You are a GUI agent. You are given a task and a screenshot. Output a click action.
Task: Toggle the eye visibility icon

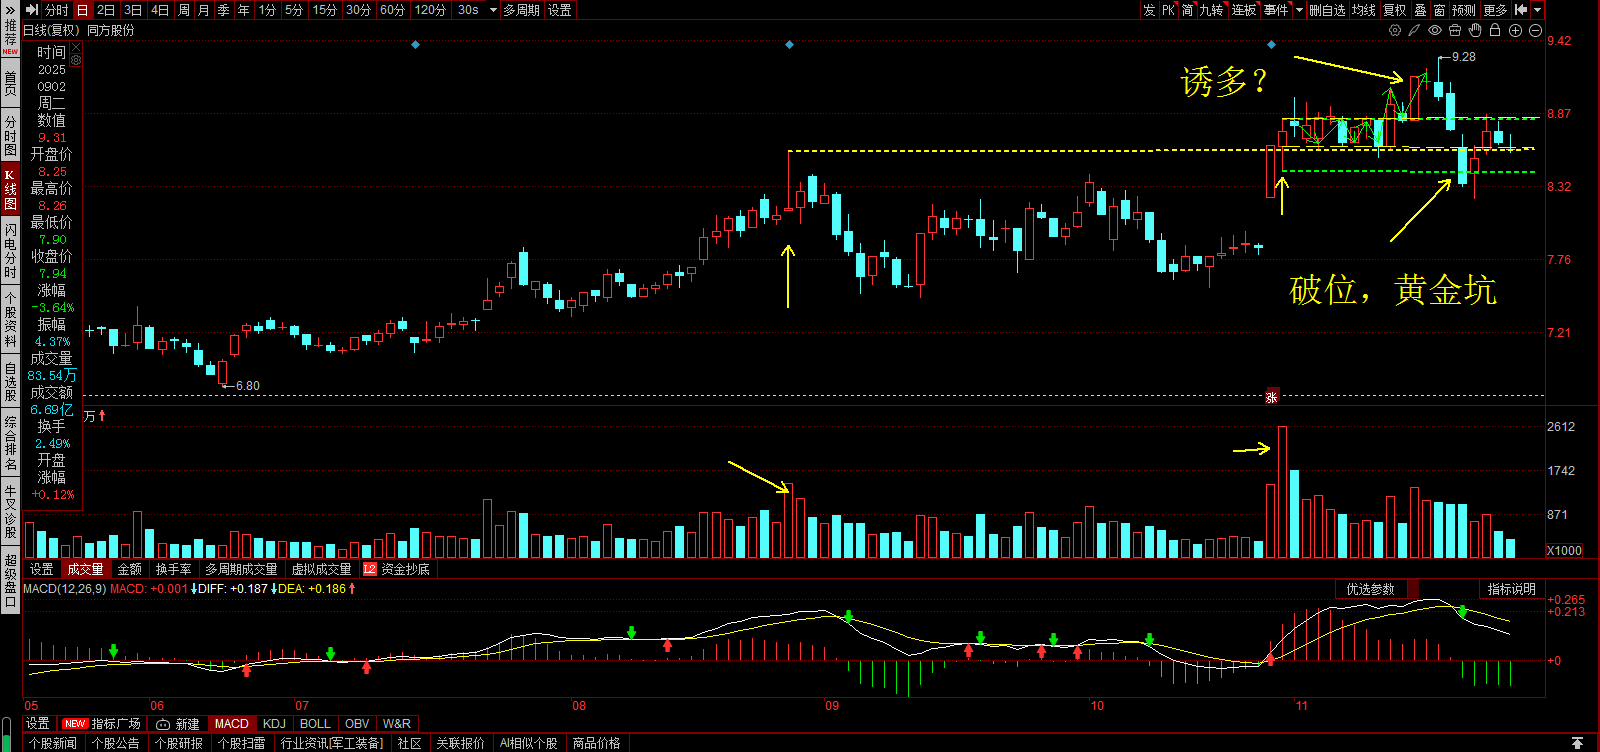click(x=1435, y=30)
